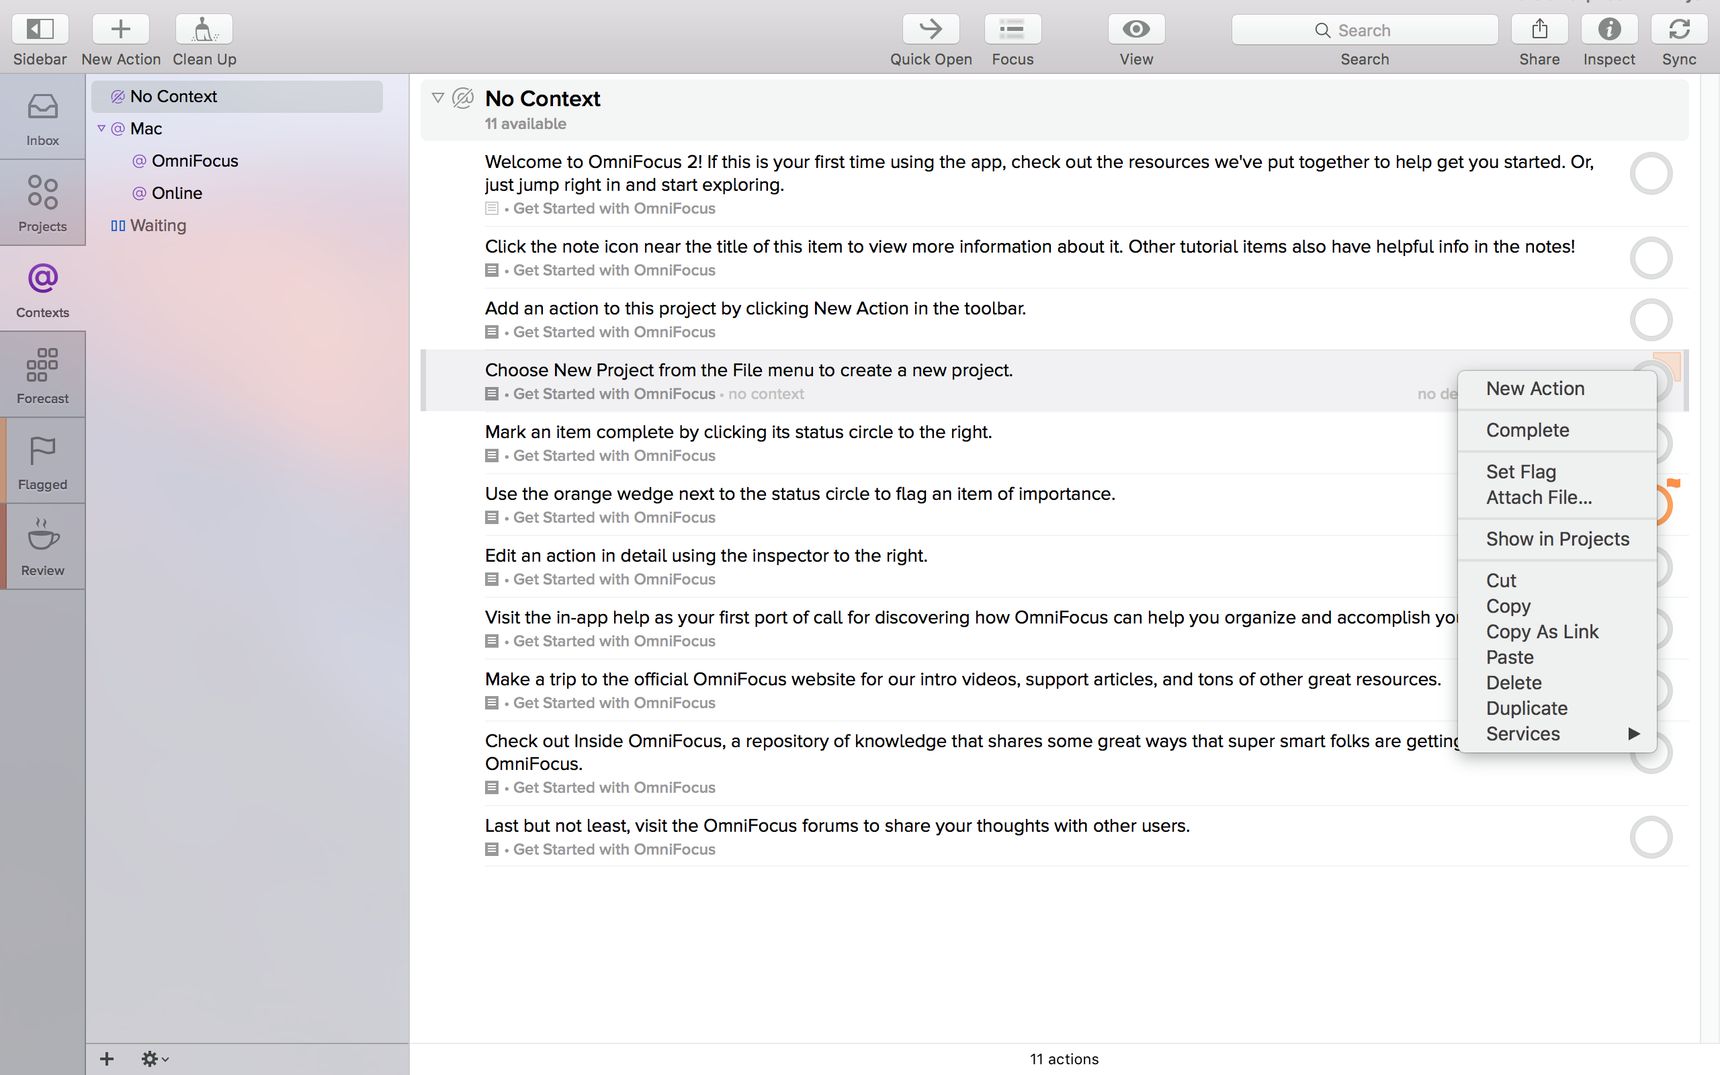1720x1075 pixels.
Task: Click the Share toolbar icon
Action: pos(1539,29)
